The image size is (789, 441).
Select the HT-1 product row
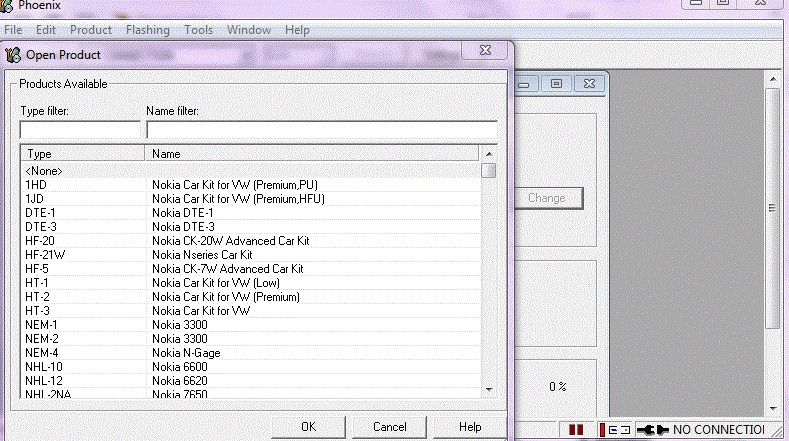click(251, 283)
